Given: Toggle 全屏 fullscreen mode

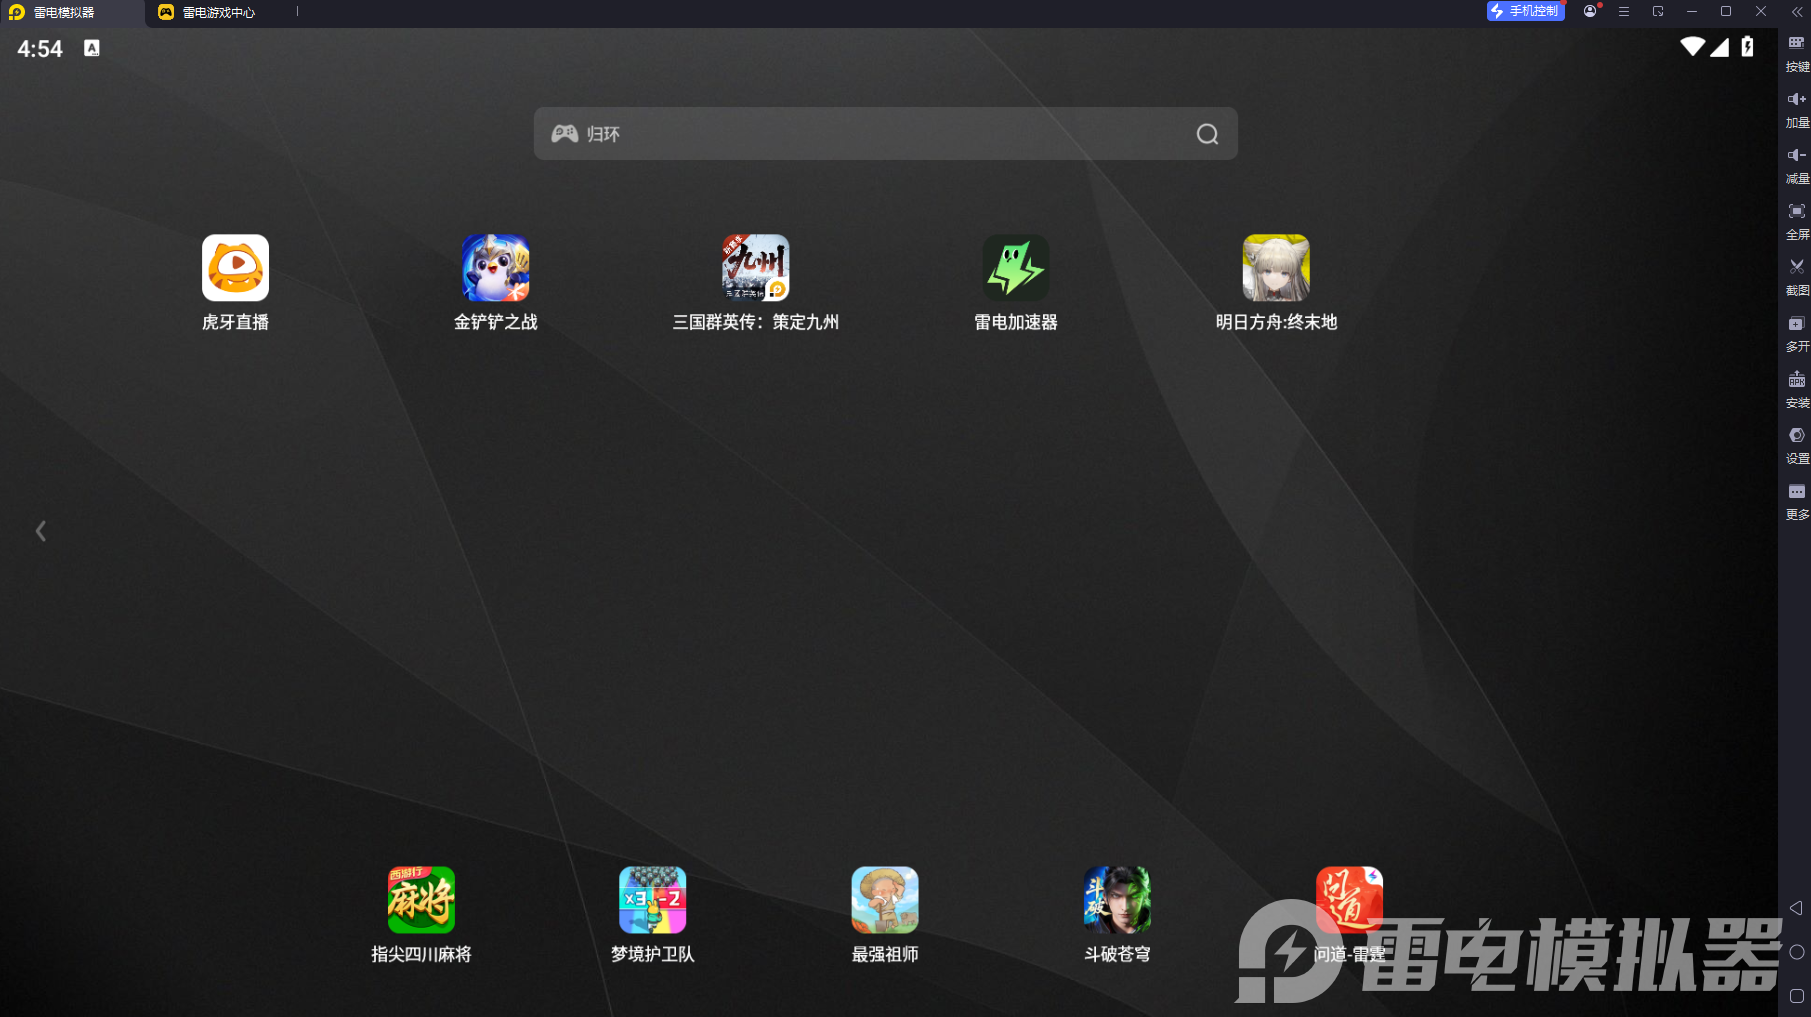Looking at the screenshot, I should (1796, 221).
